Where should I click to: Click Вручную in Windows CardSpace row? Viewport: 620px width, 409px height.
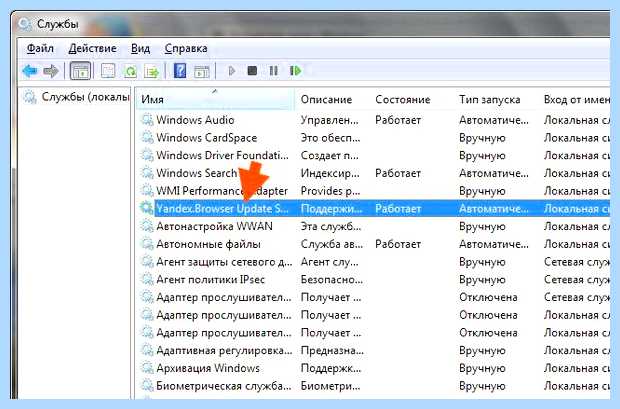pyautogui.click(x=482, y=138)
